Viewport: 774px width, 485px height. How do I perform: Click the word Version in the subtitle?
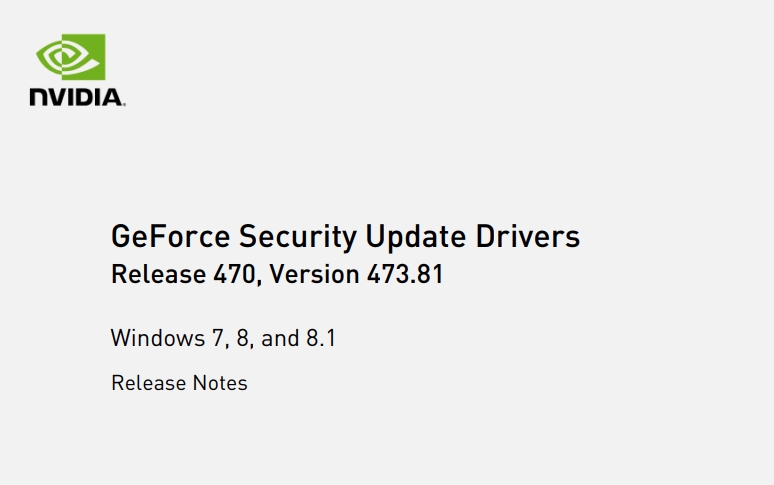click(314, 274)
